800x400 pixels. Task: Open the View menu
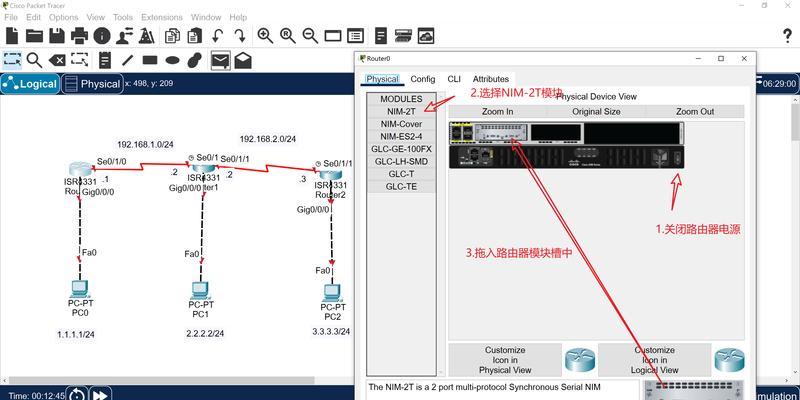pos(95,17)
